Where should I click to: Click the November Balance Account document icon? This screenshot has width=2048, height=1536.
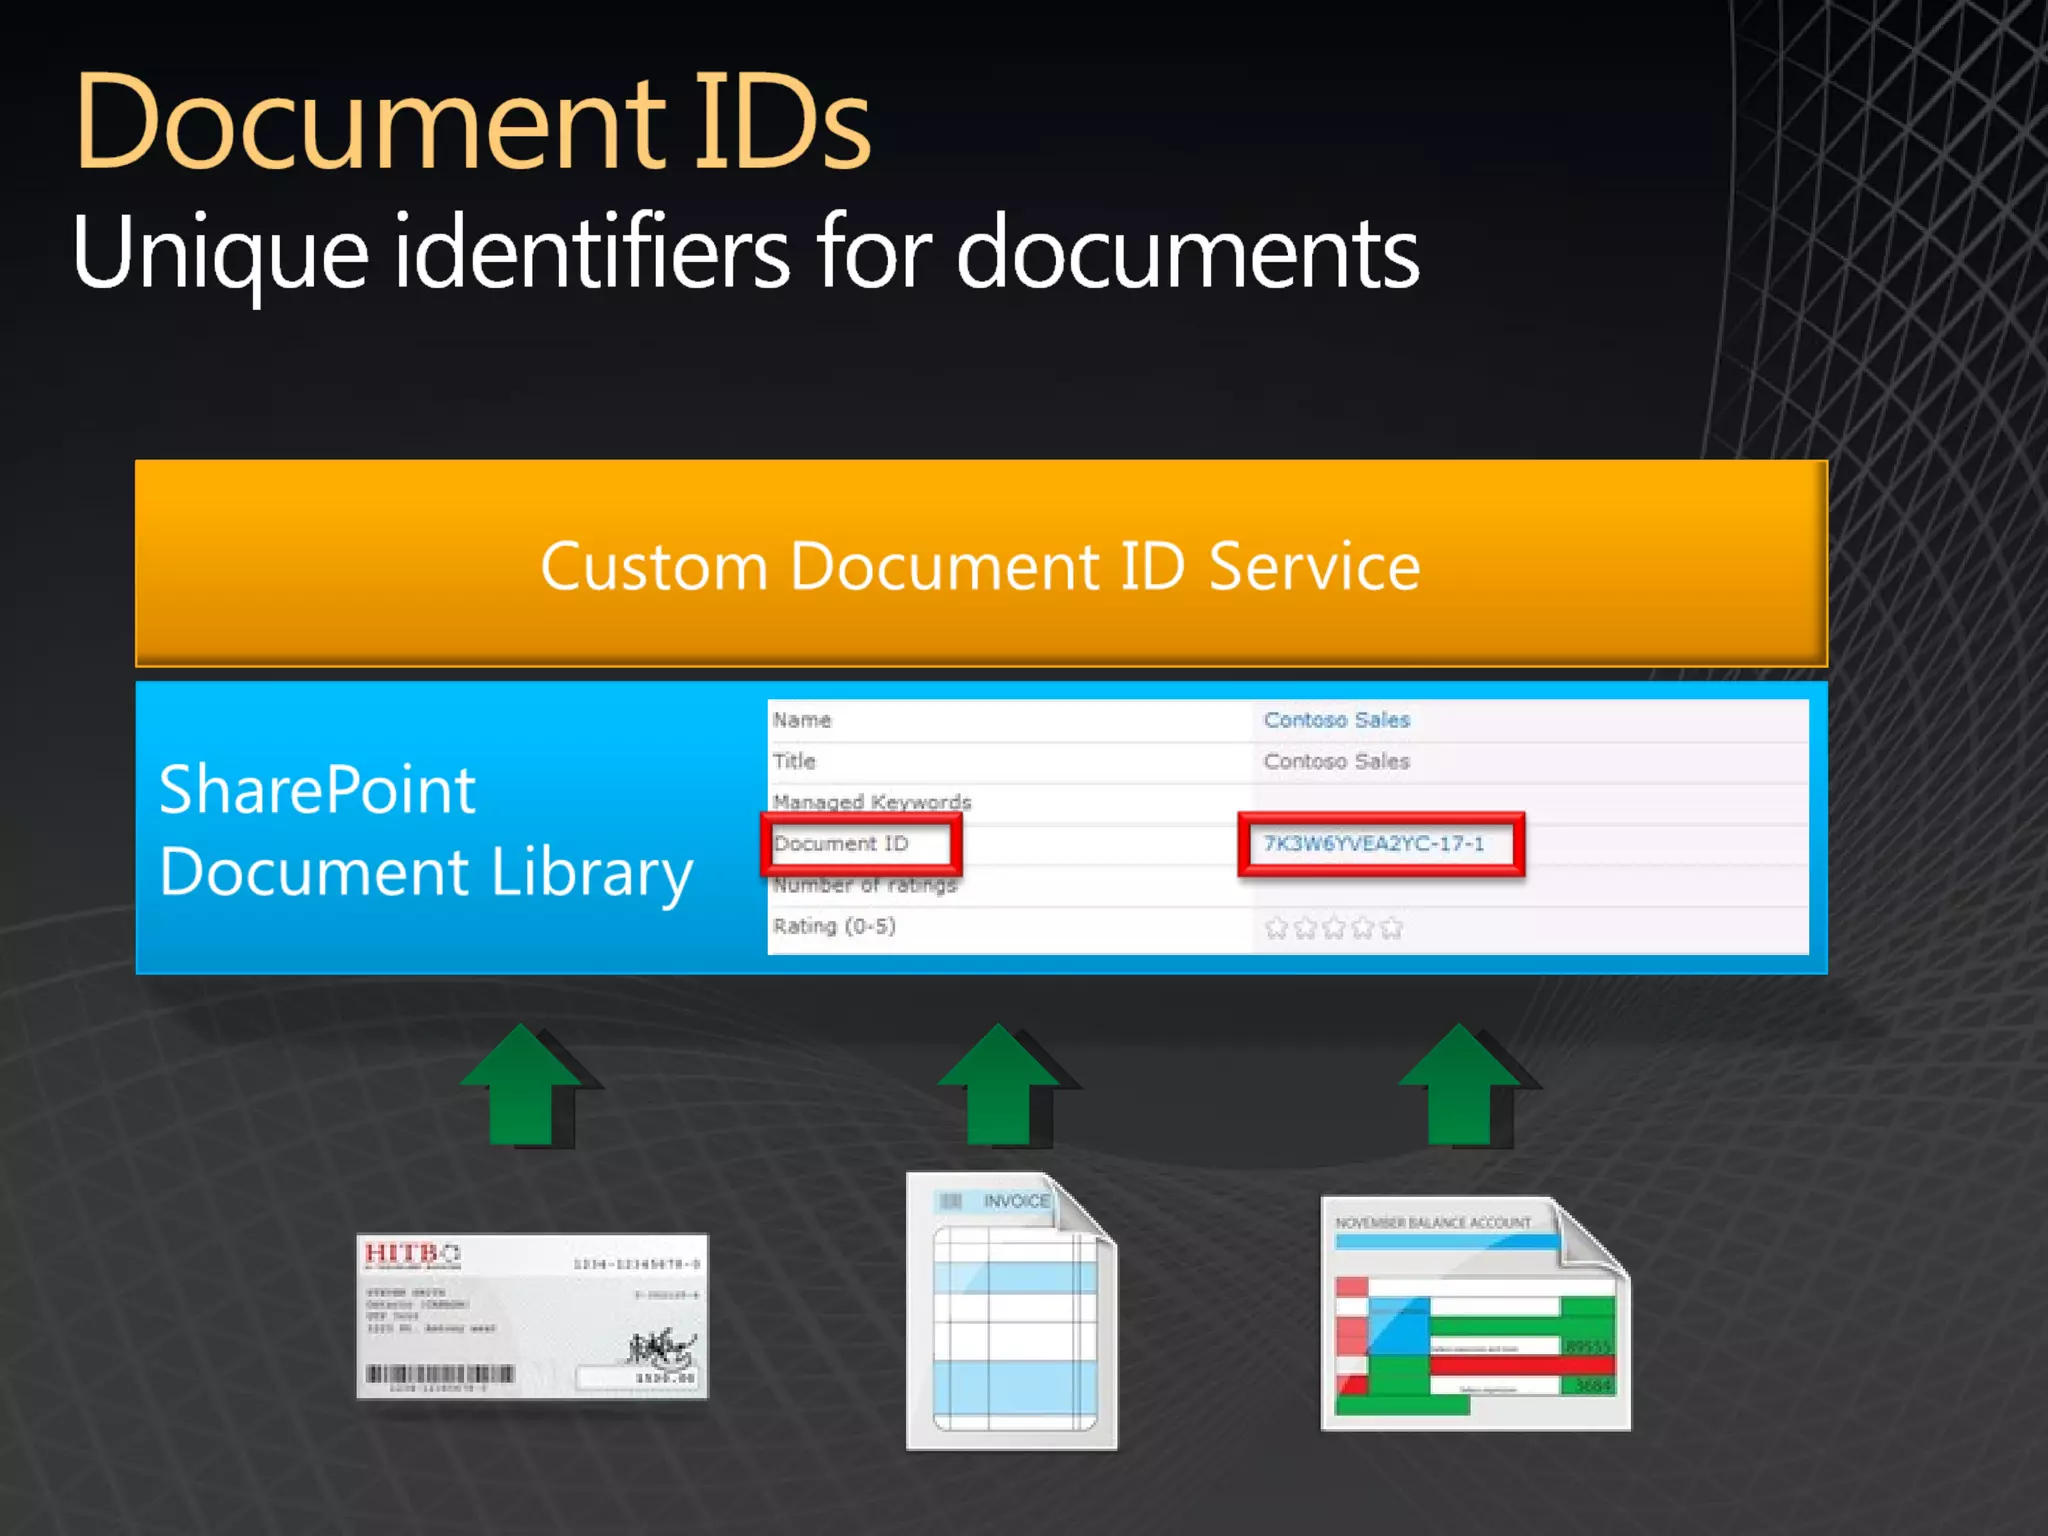point(1475,1314)
